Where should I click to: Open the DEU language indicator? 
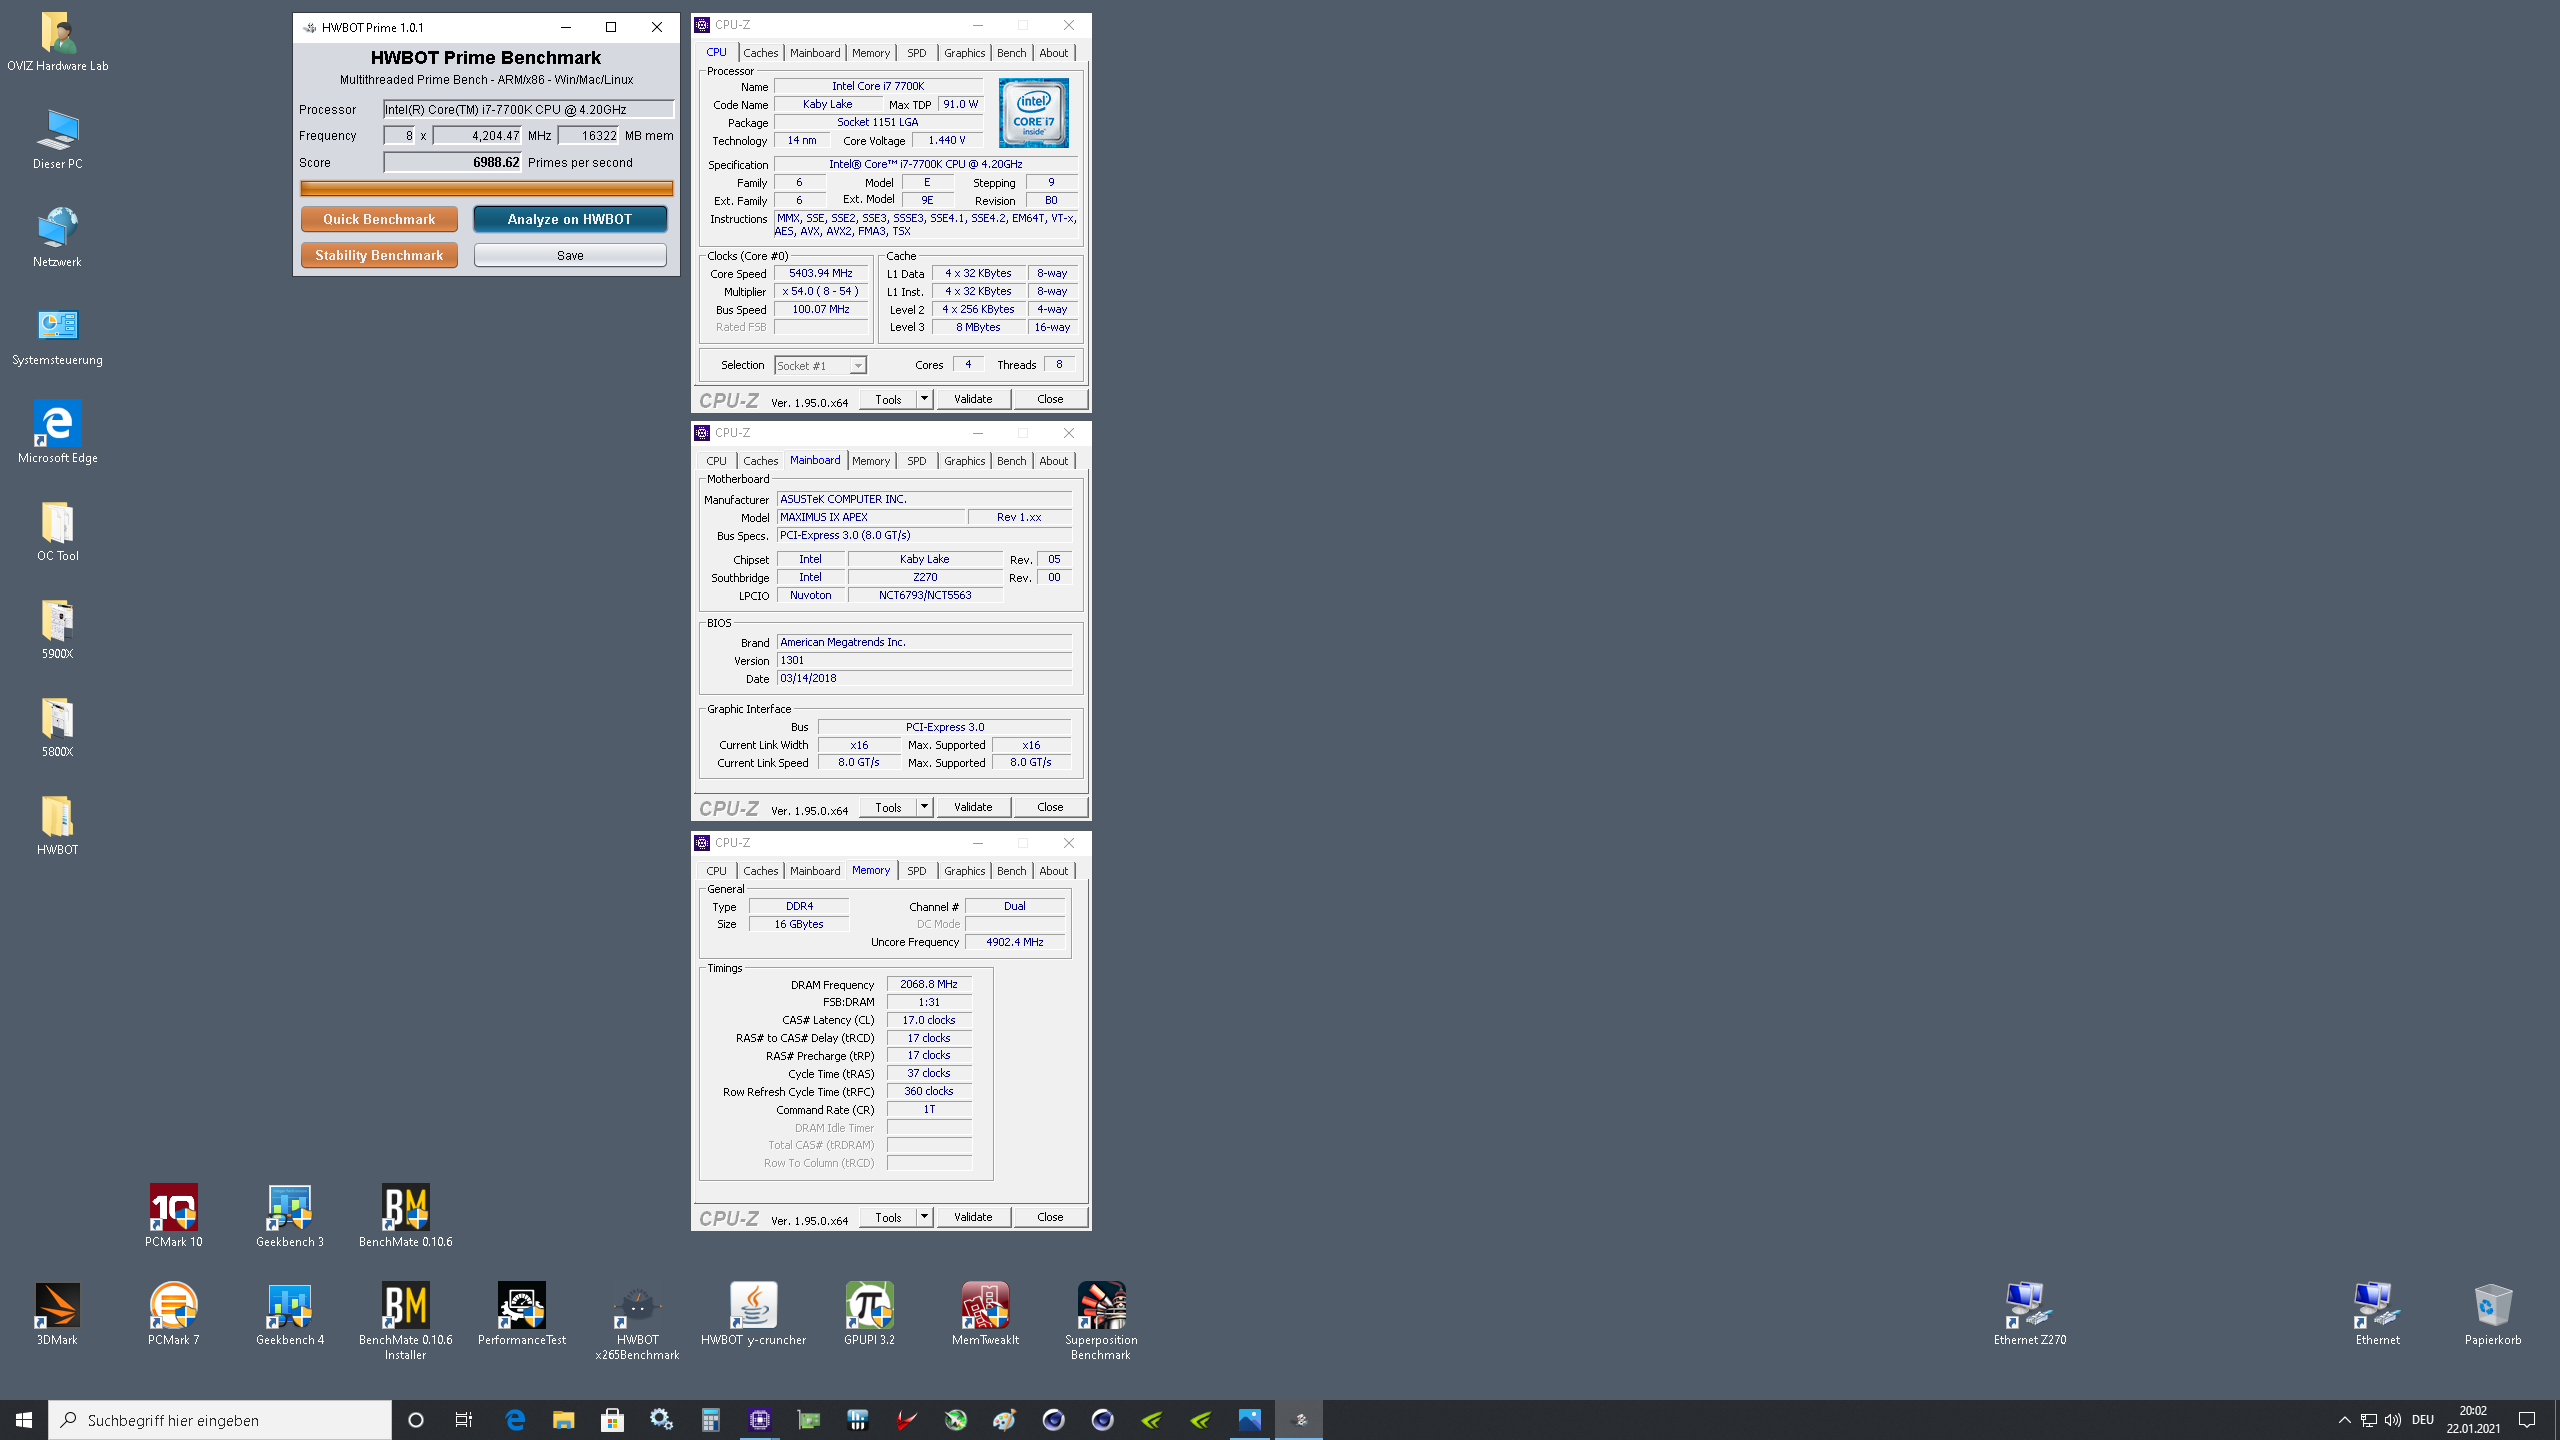(x=2422, y=1419)
